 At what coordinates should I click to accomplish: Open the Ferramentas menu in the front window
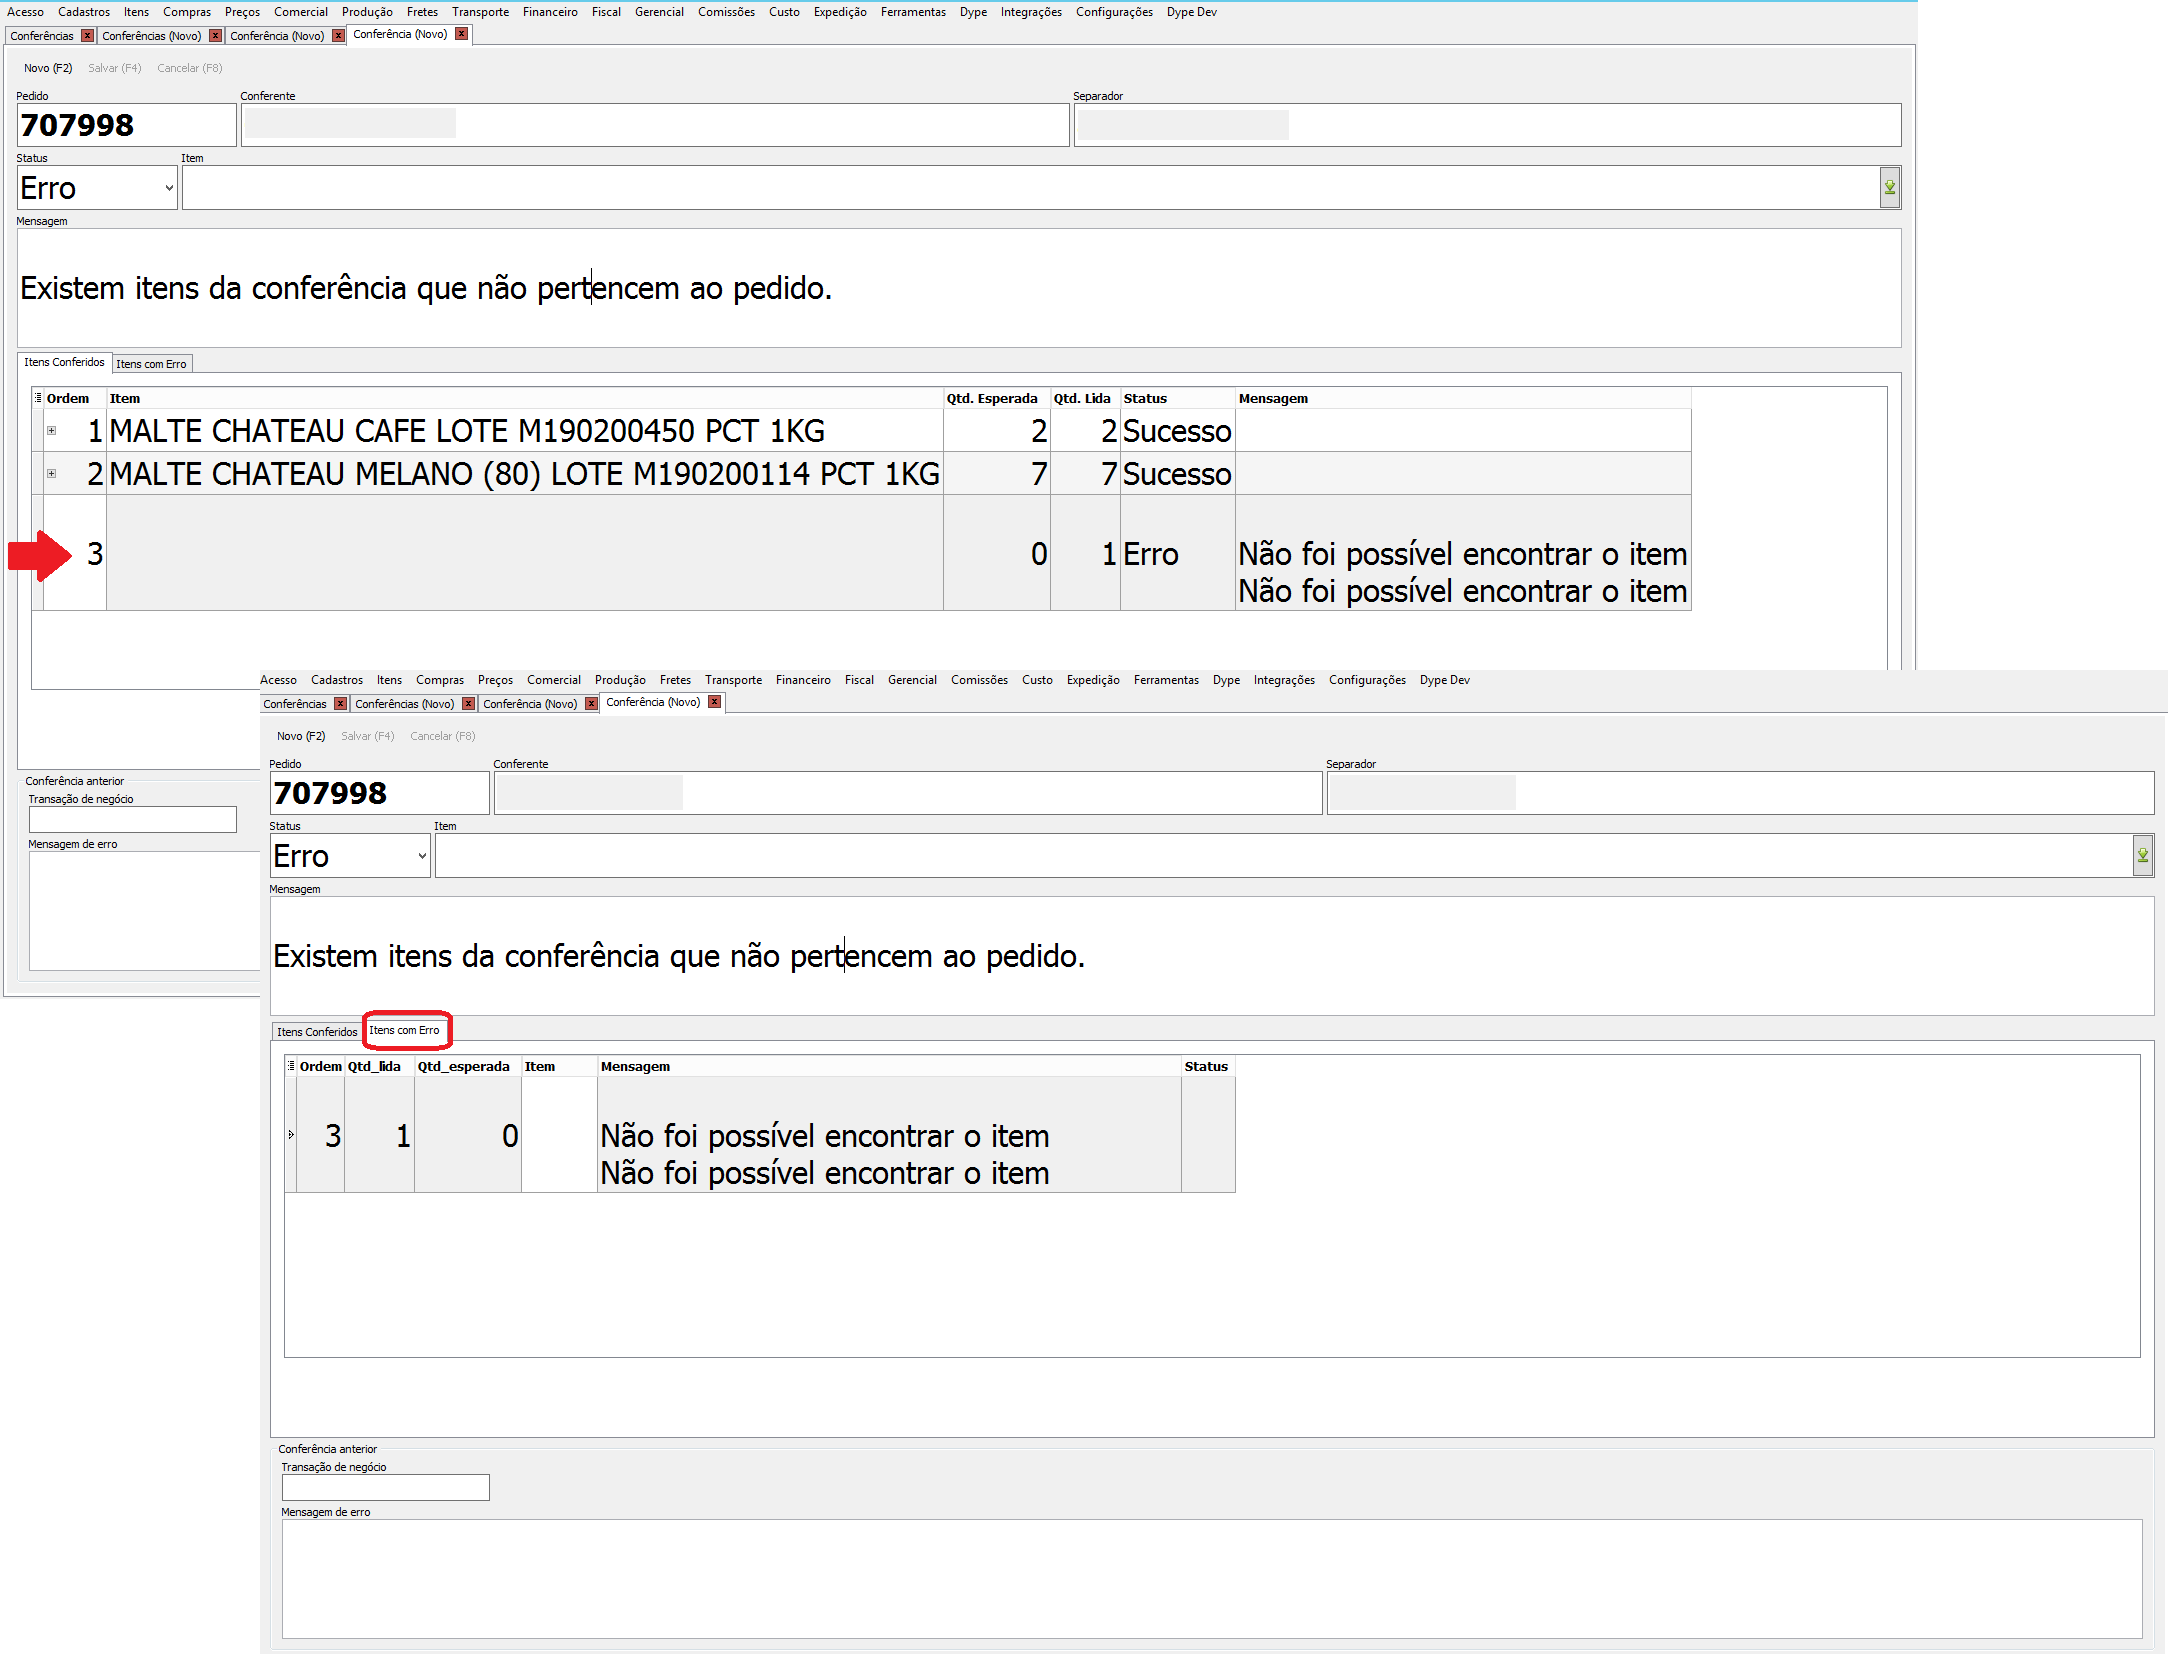pyautogui.click(x=1166, y=680)
